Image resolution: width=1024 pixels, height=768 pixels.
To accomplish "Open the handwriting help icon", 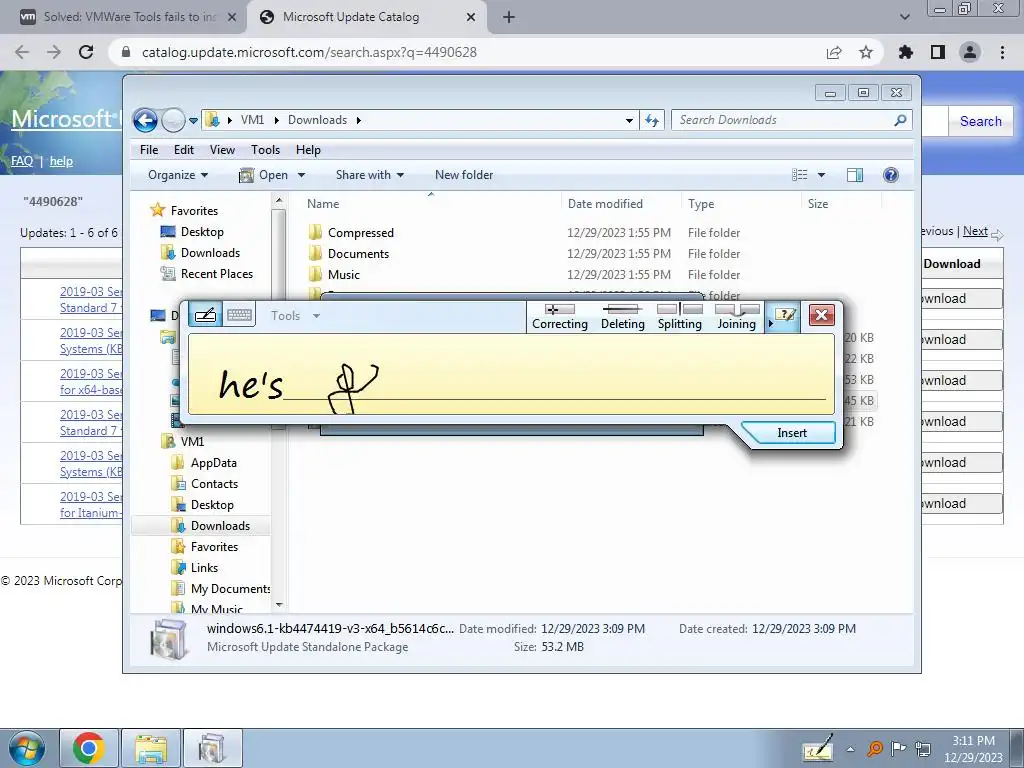I will coord(785,316).
